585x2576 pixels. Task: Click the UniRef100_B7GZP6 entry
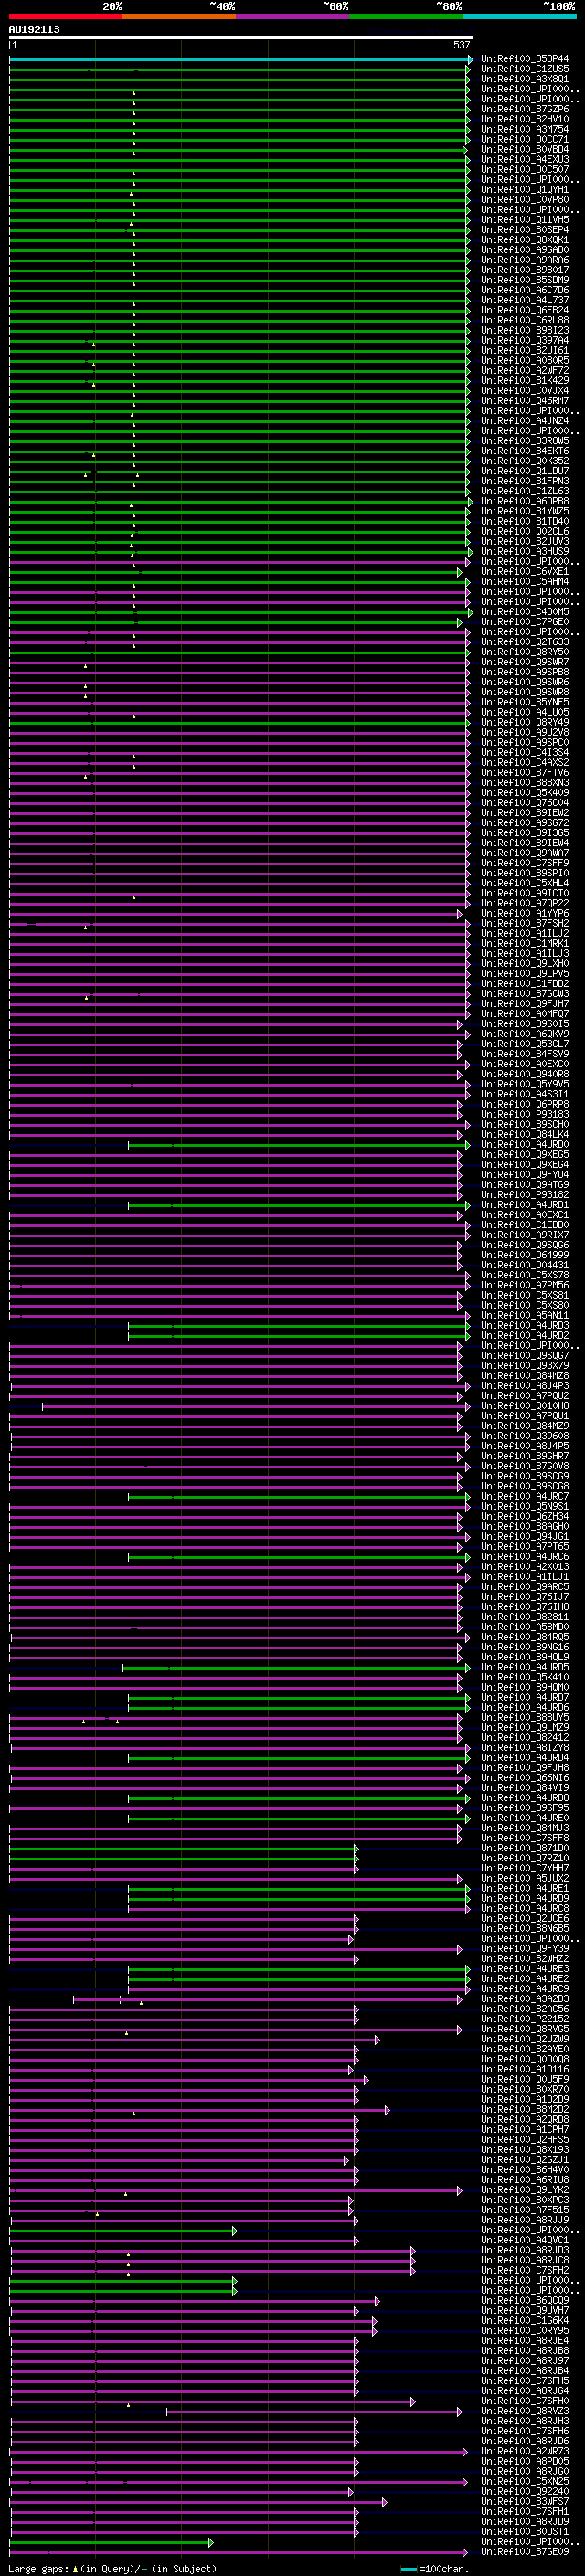525,109
